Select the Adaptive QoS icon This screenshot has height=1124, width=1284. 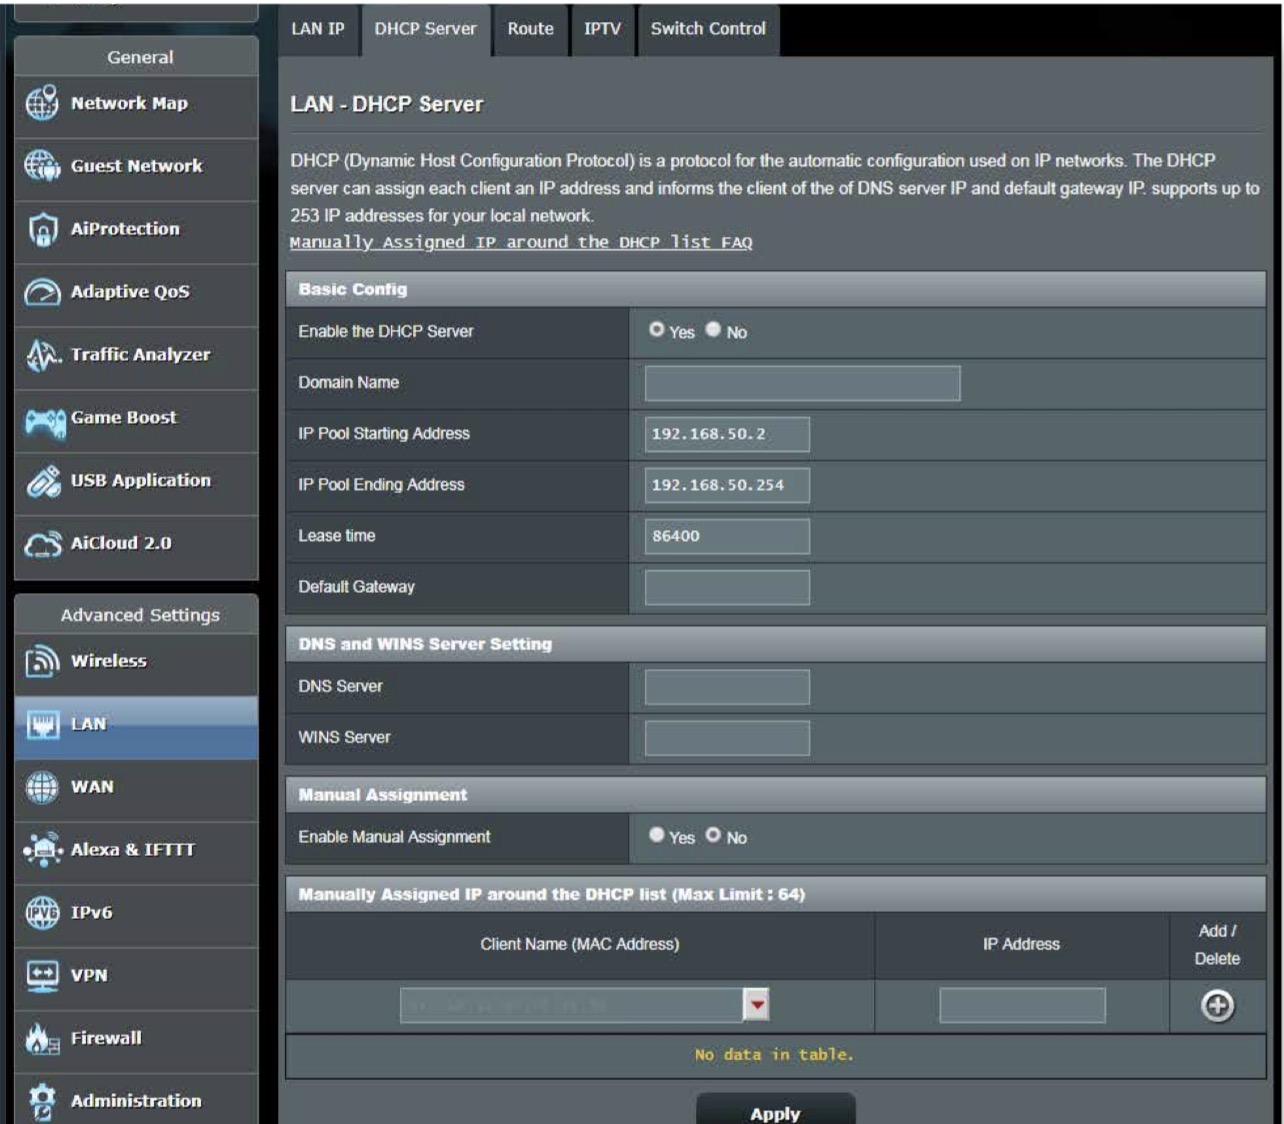coord(42,292)
